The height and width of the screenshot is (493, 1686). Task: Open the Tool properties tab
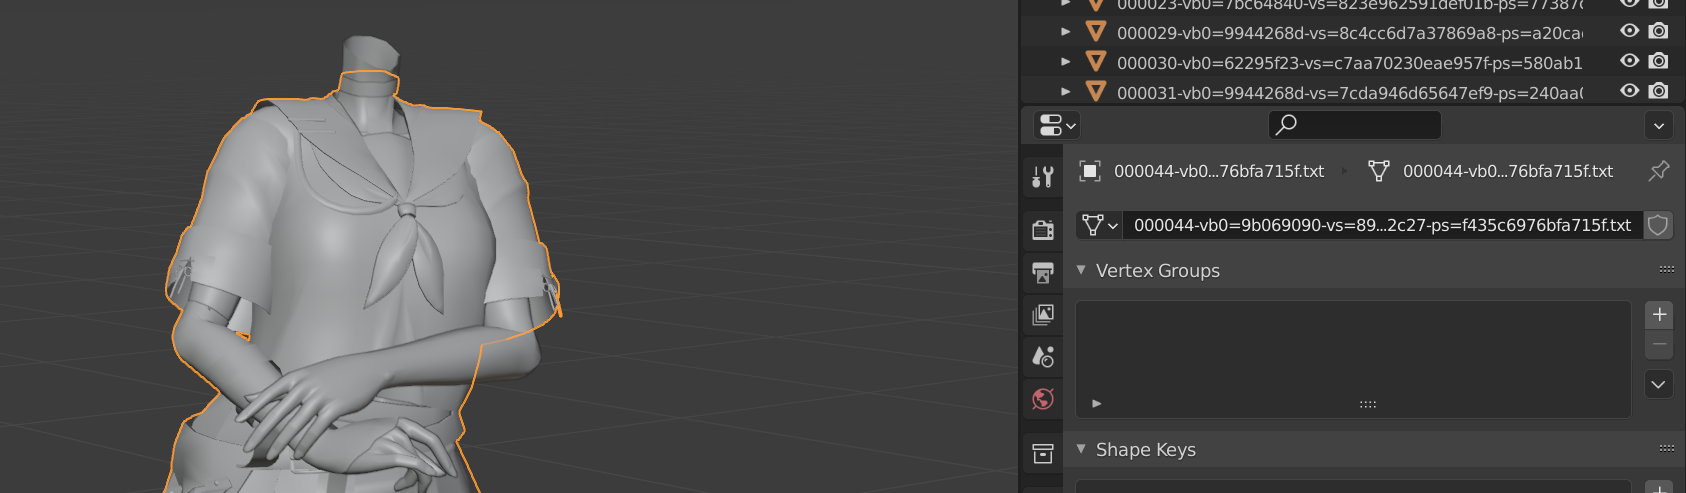(x=1042, y=177)
